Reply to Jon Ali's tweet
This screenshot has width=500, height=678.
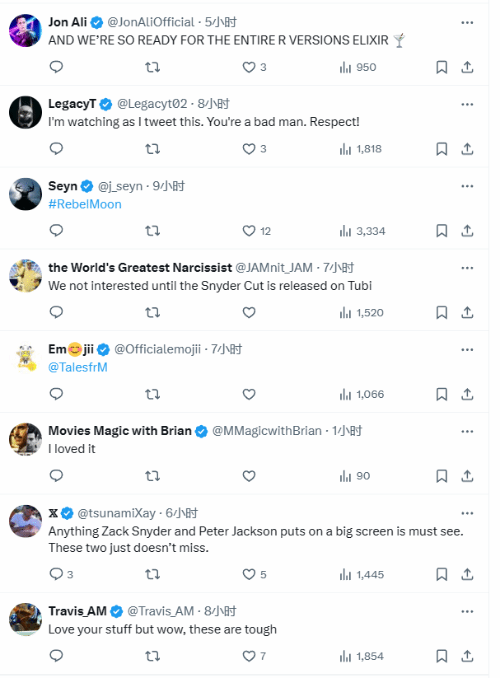[x=56, y=67]
